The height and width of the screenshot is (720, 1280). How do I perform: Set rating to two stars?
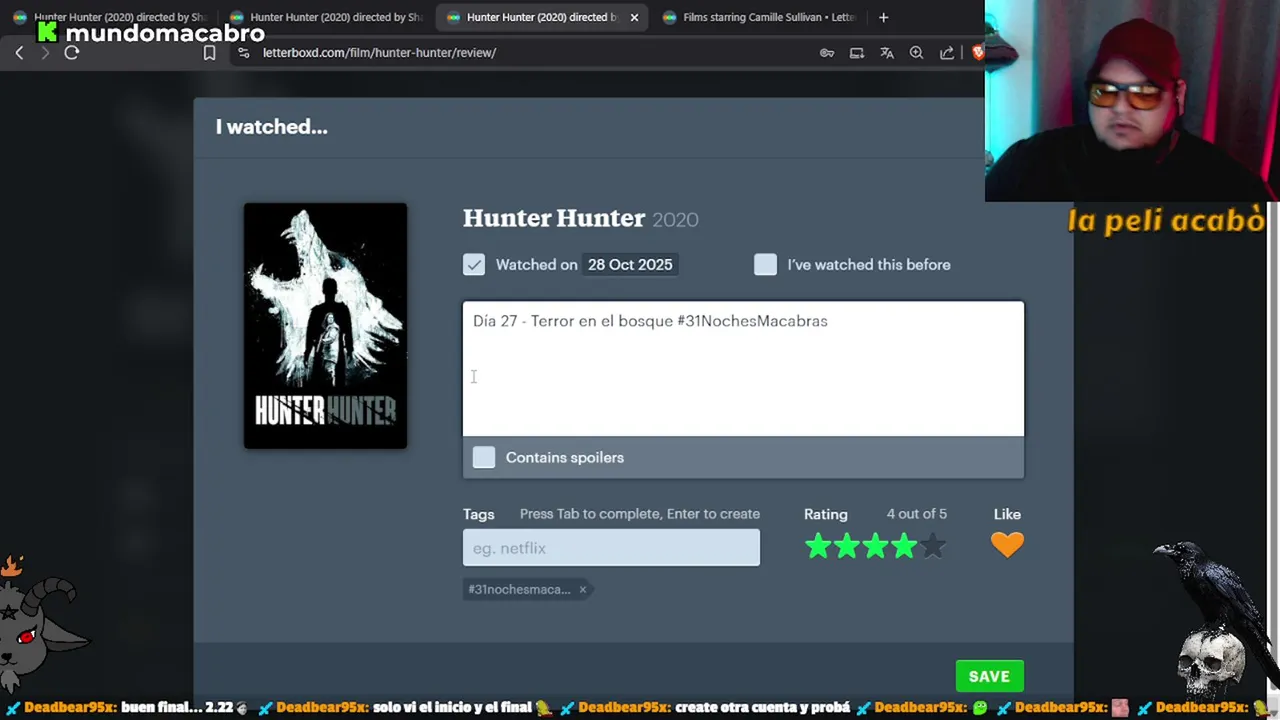point(847,546)
